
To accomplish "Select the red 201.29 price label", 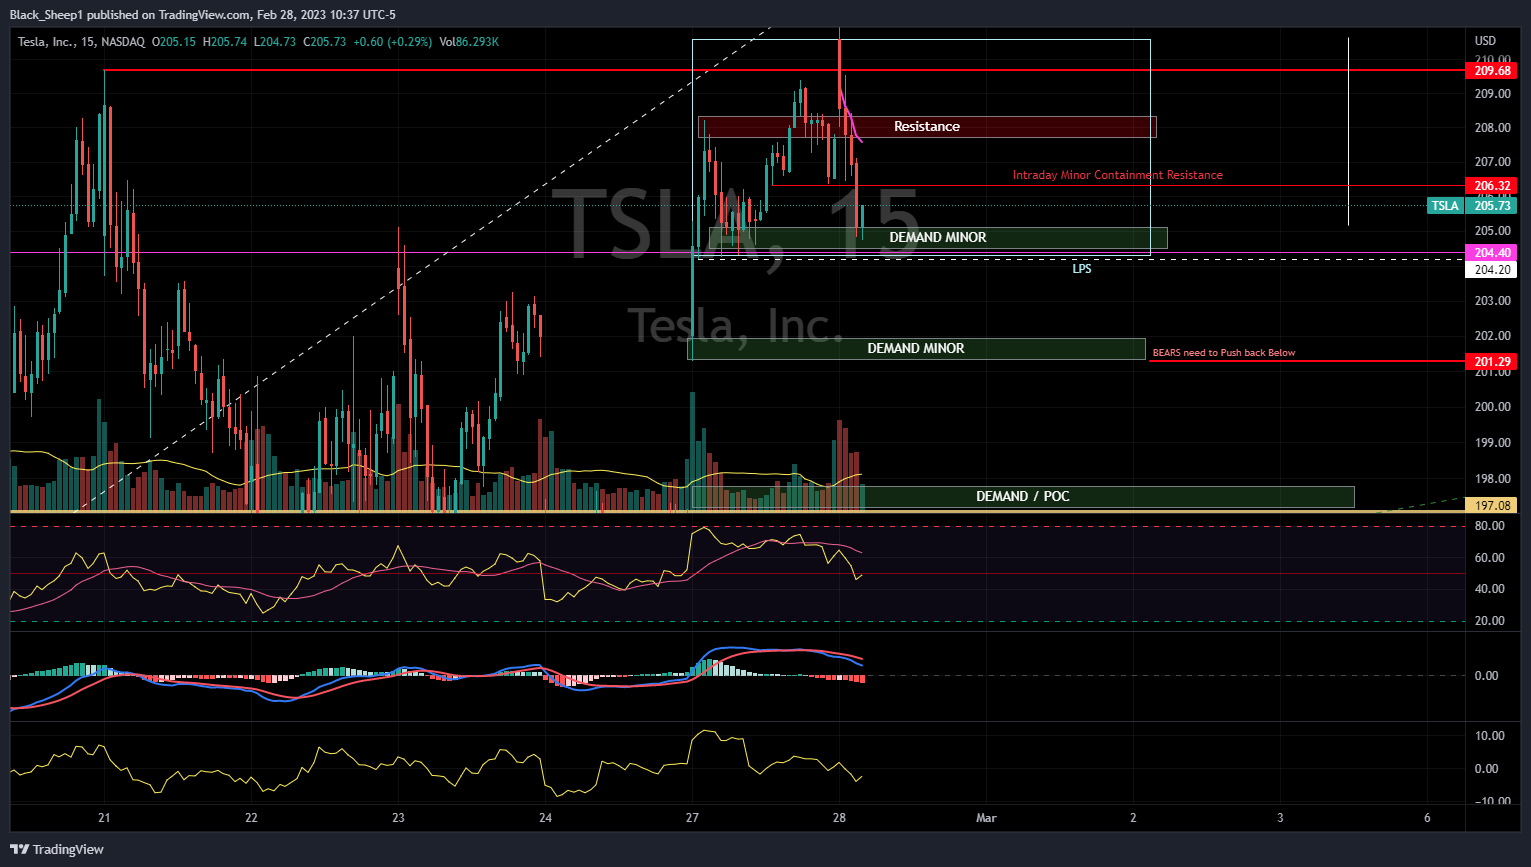I will [x=1492, y=361].
